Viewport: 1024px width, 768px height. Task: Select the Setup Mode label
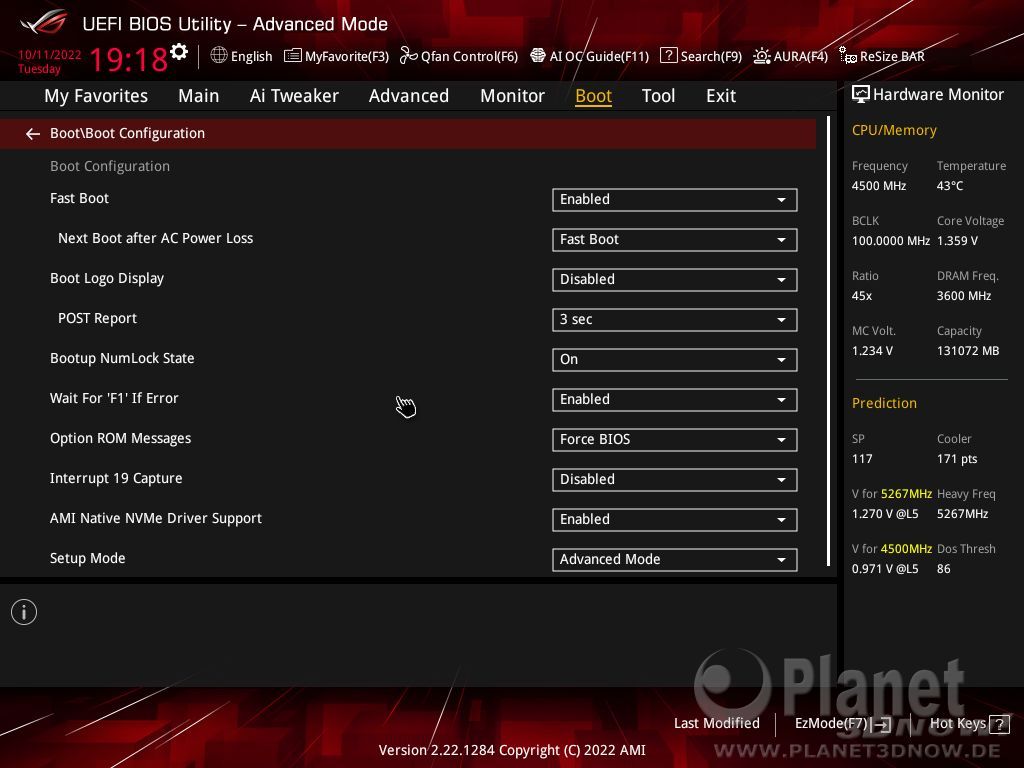click(x=88, y=558)
